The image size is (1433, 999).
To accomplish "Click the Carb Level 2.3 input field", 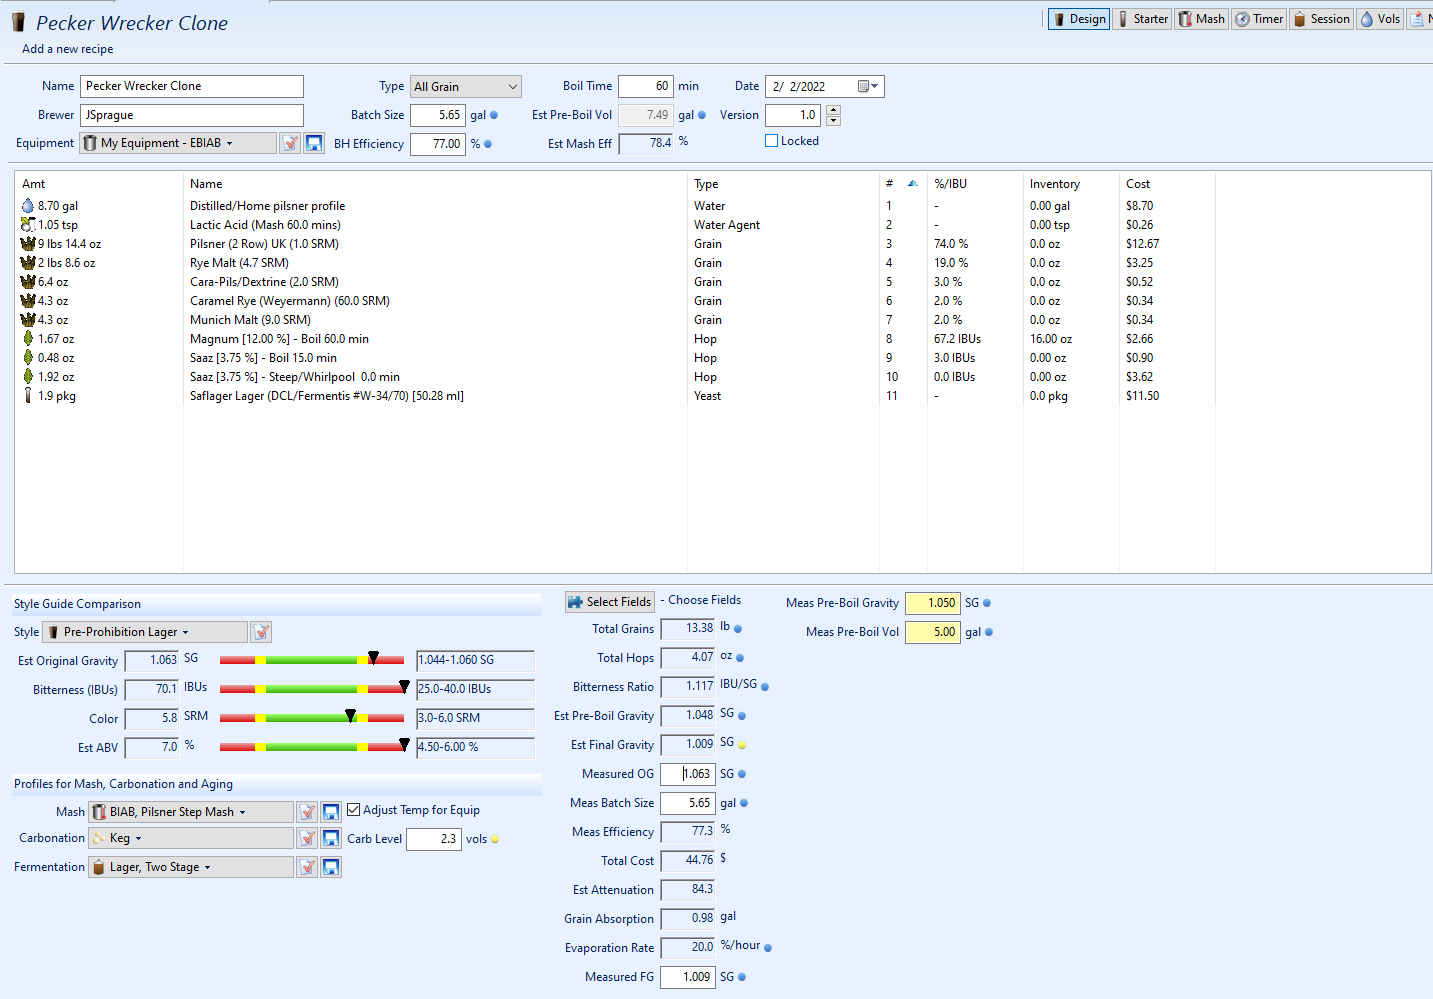I will pyautogui.click(x=434, y=839).
